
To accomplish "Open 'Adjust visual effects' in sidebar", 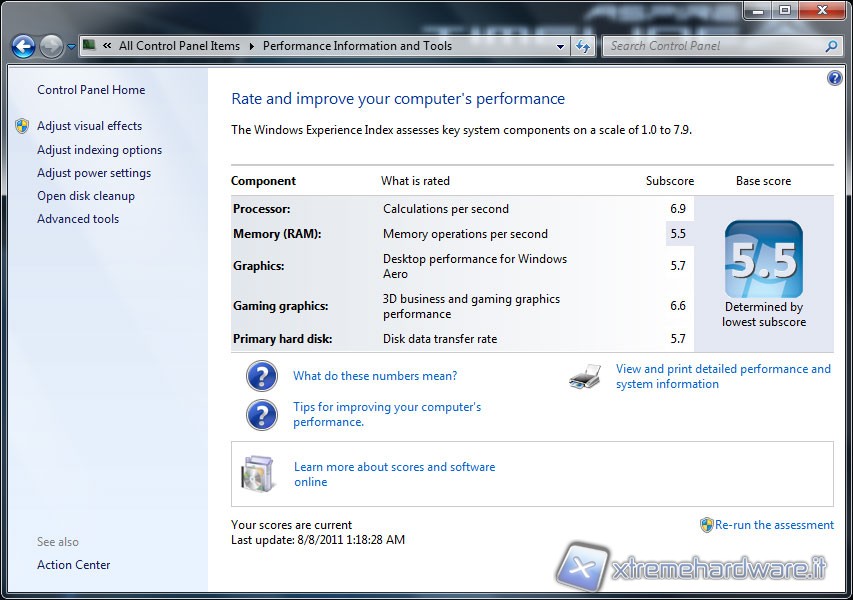I will click(89, 126).
